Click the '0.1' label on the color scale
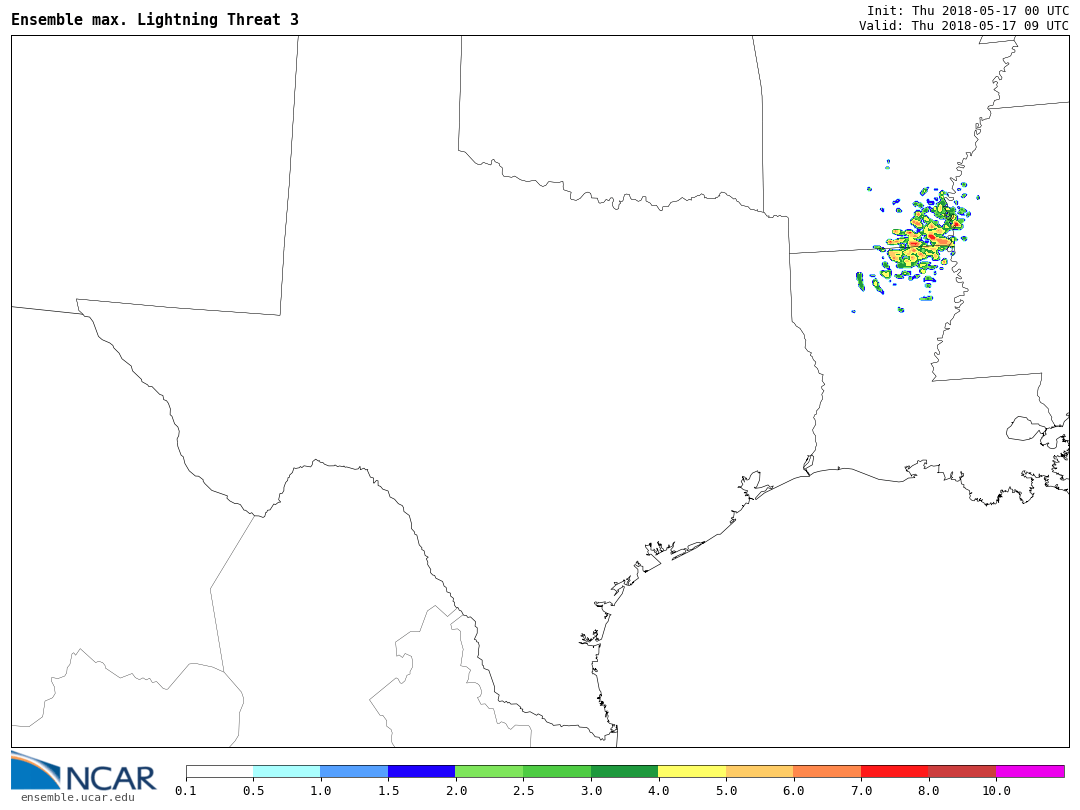 (186, 791)
